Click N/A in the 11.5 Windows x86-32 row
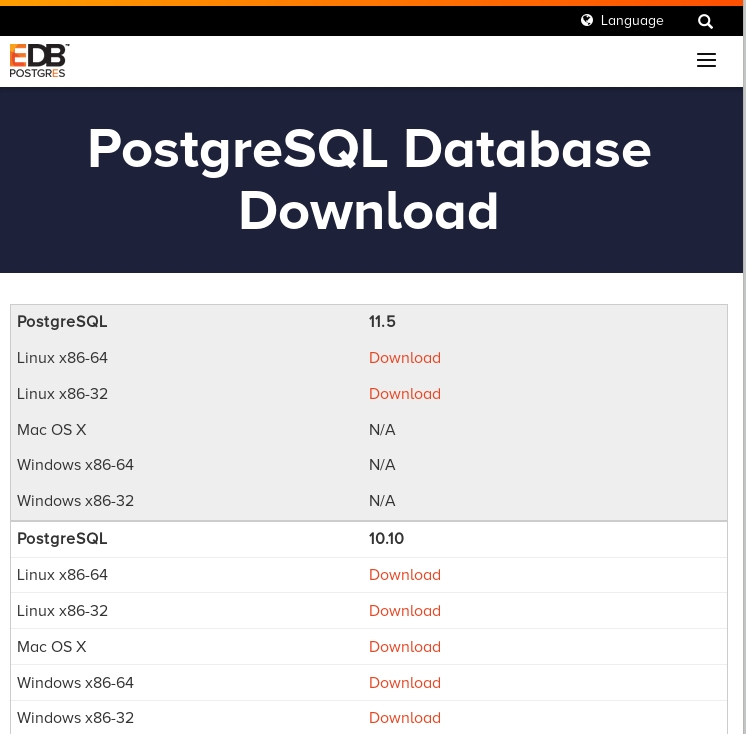This screenshot has width=746, height=734. [382, 501]
